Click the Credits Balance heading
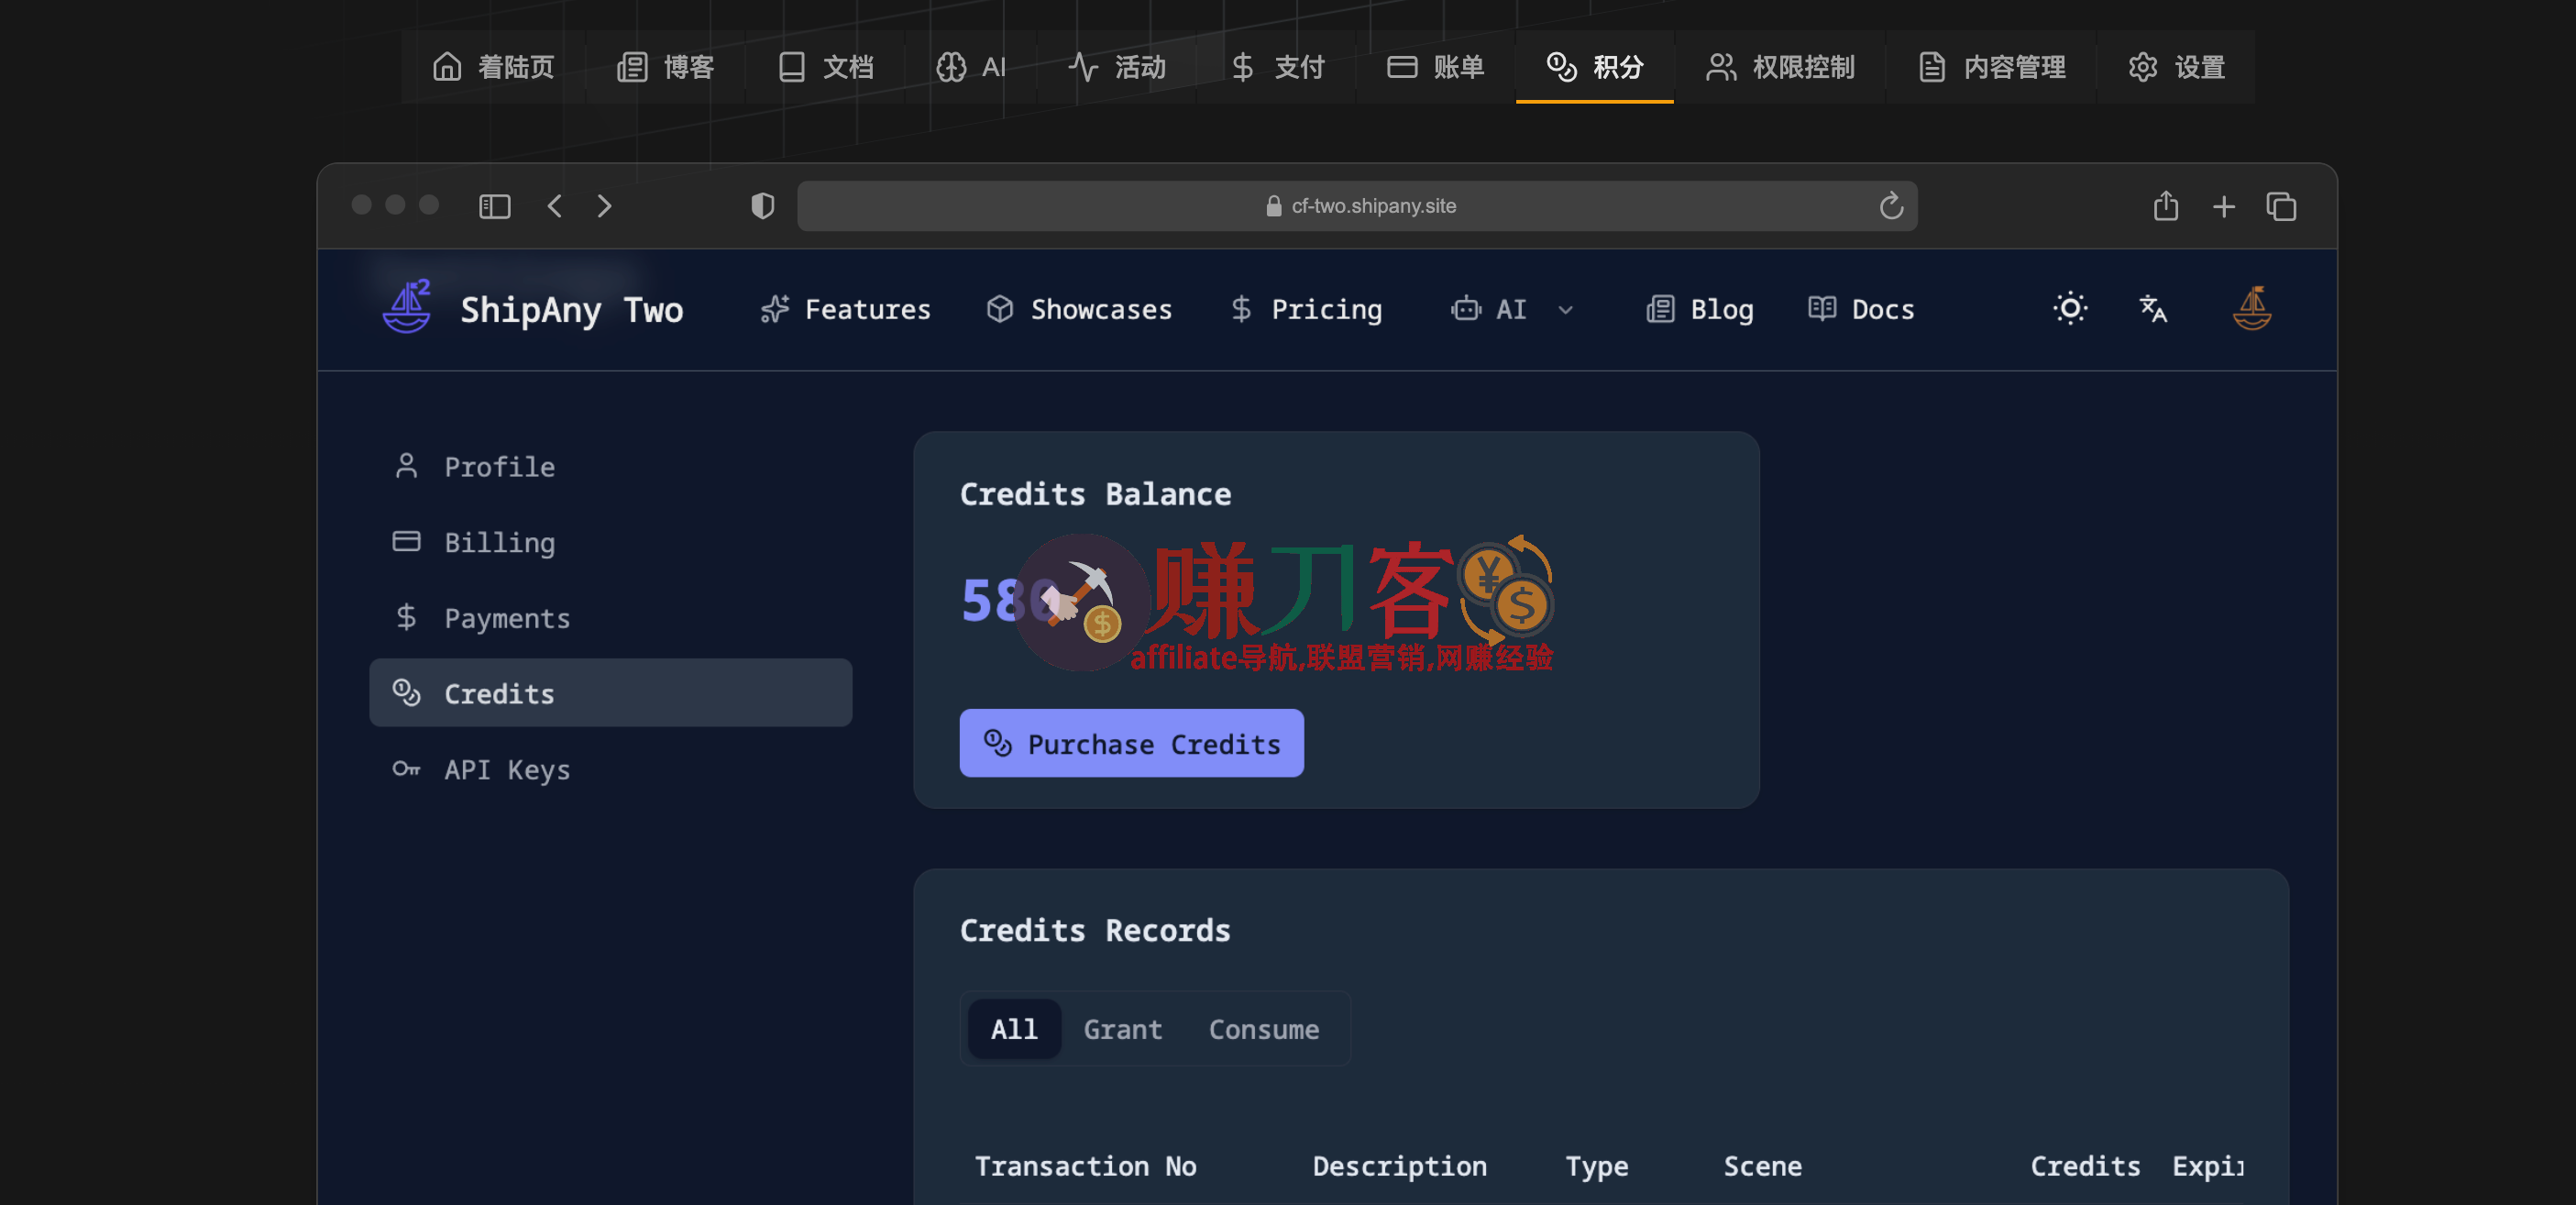This screenshot has height=1205, width=2576. pyautogui.click(x=1096, y=494)
